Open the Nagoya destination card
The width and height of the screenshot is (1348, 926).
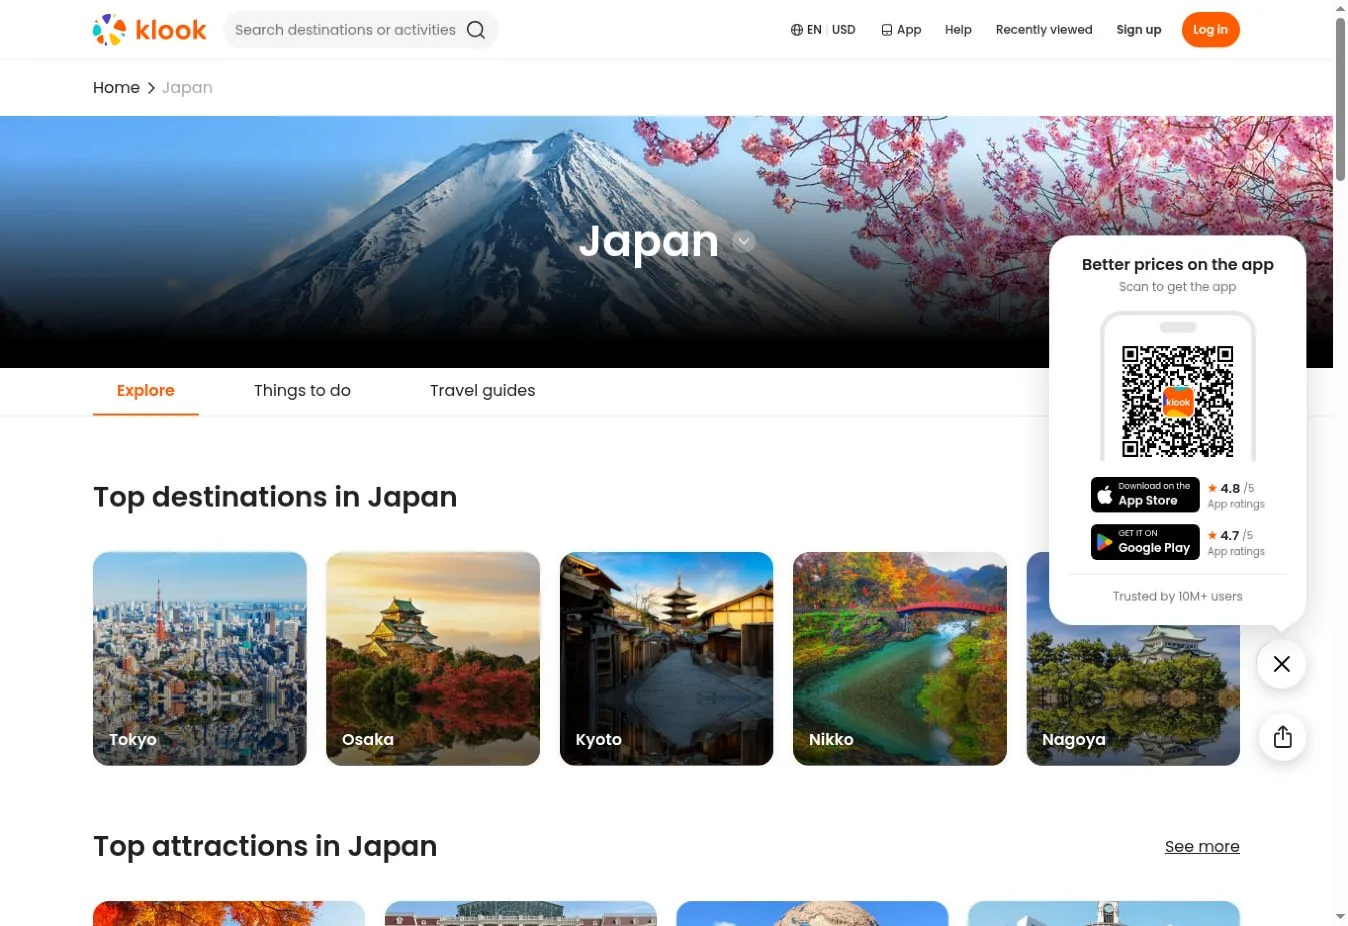(x=1133, y=695)
